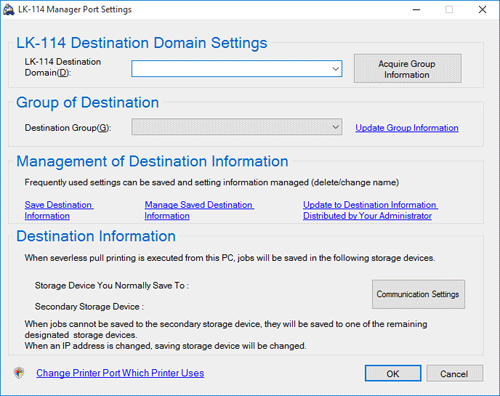500x396 pixels.
Task: Click the disabled maximize window button
Action: coord(449,10)
